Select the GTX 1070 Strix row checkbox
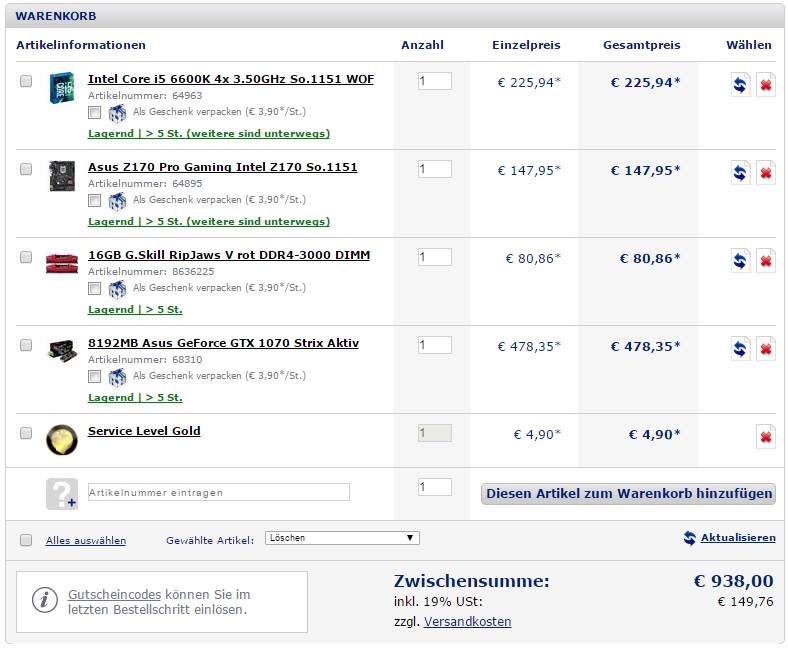Image resolution: width=788 pixels, height=648 pixels. 26,345
